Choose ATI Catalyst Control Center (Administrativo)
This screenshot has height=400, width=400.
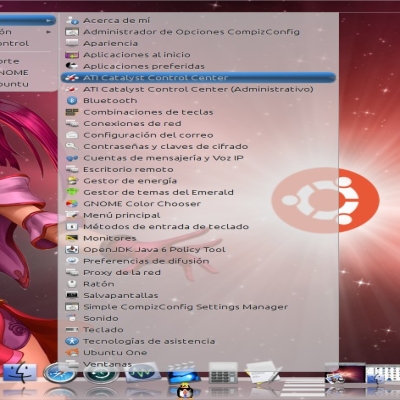click(x=198, y=89)
